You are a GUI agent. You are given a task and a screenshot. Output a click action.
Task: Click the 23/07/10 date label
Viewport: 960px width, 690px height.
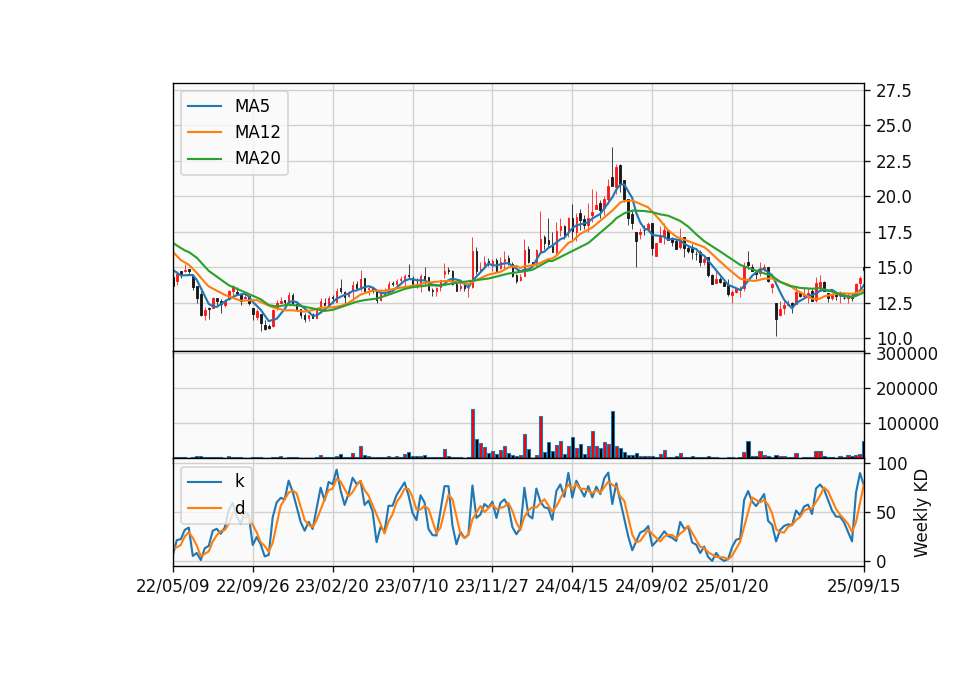click(x=412, y=586)
